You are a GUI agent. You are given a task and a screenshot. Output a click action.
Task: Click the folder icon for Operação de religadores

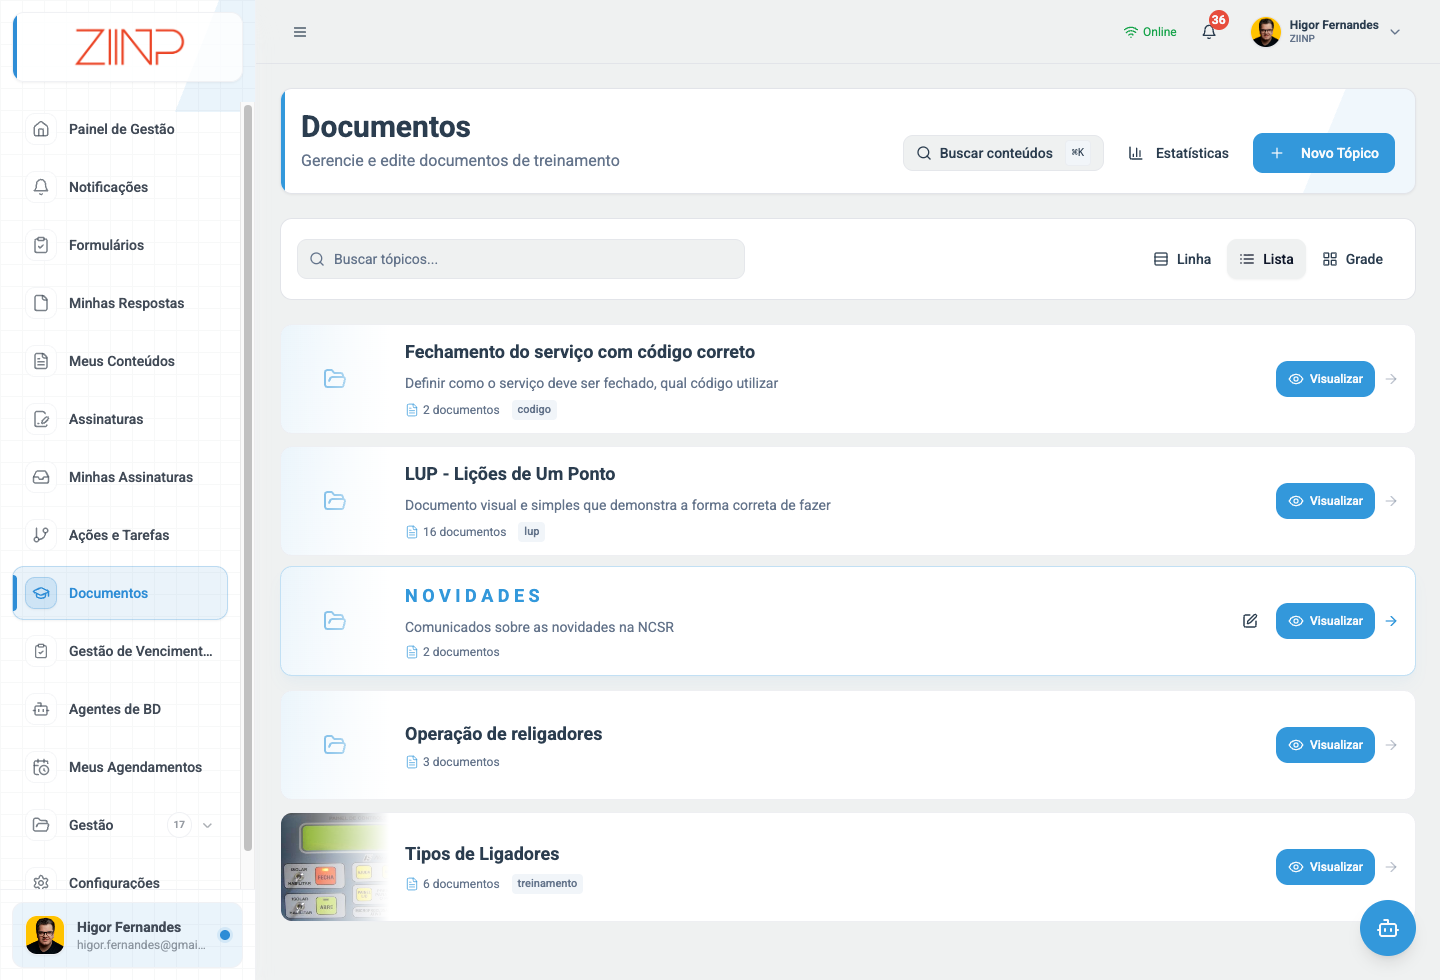335,745
